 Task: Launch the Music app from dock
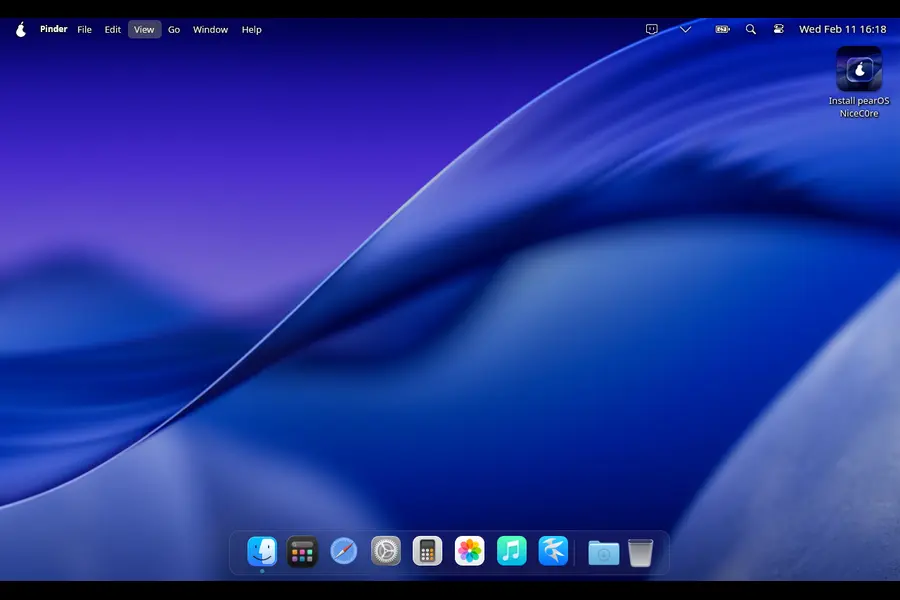(511, 551)
